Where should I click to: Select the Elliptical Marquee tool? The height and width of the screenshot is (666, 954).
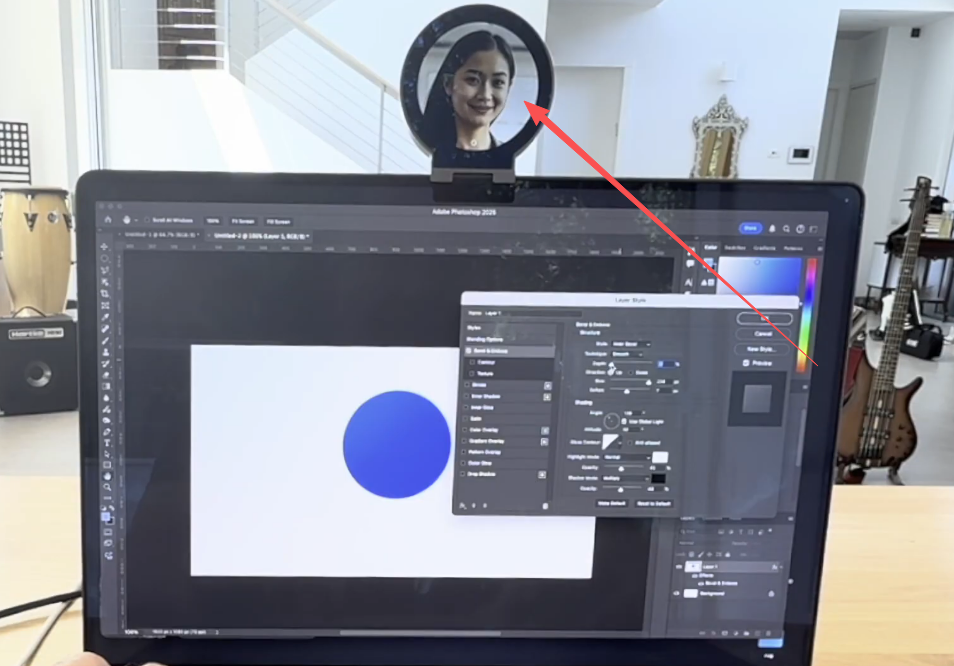[105, 258]
